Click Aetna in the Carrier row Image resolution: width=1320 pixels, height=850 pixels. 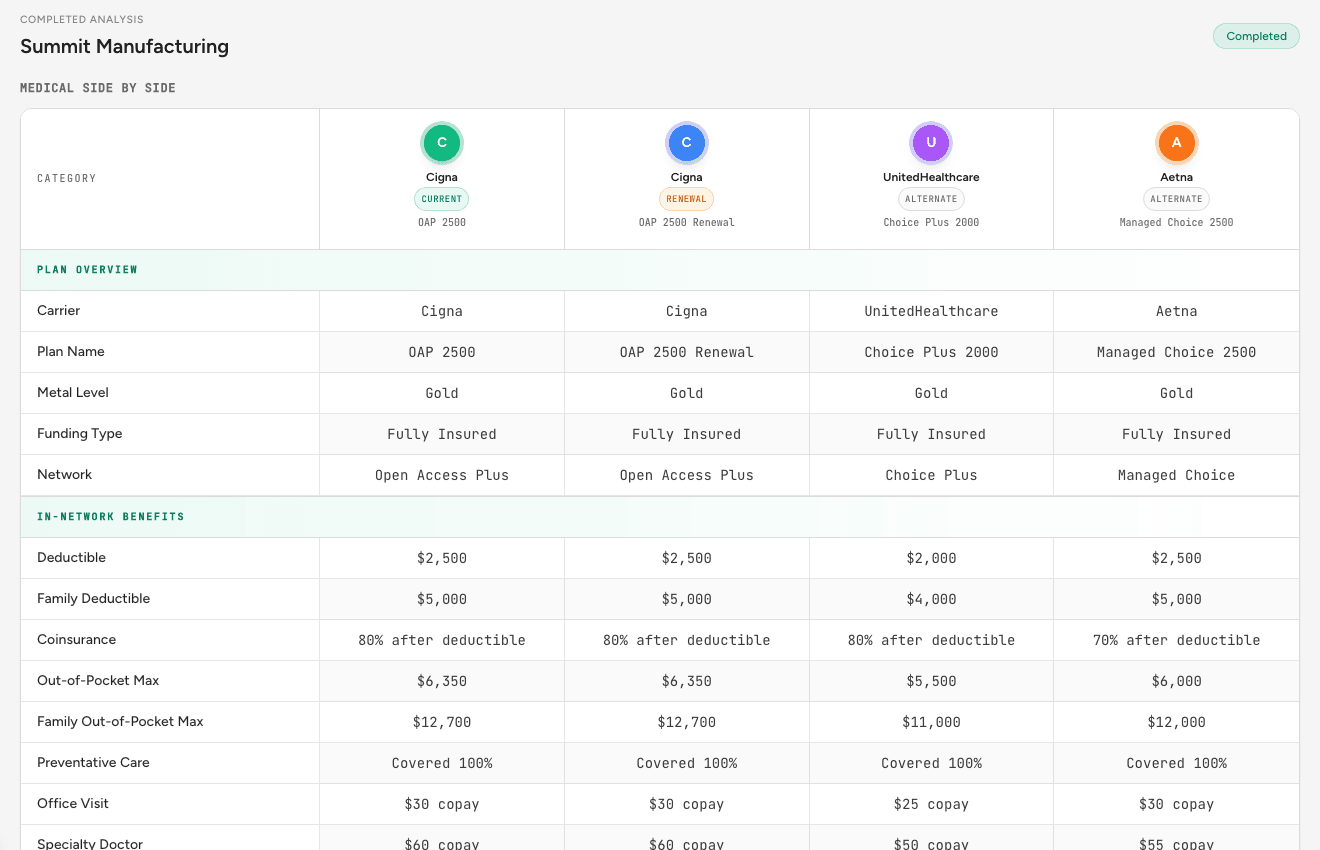pyautogui.click(x=1176, y=312)
